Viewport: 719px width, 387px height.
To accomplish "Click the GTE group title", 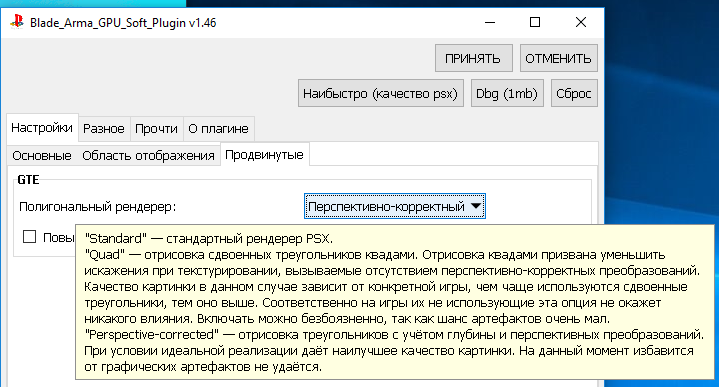I will (x=28, y=180).
